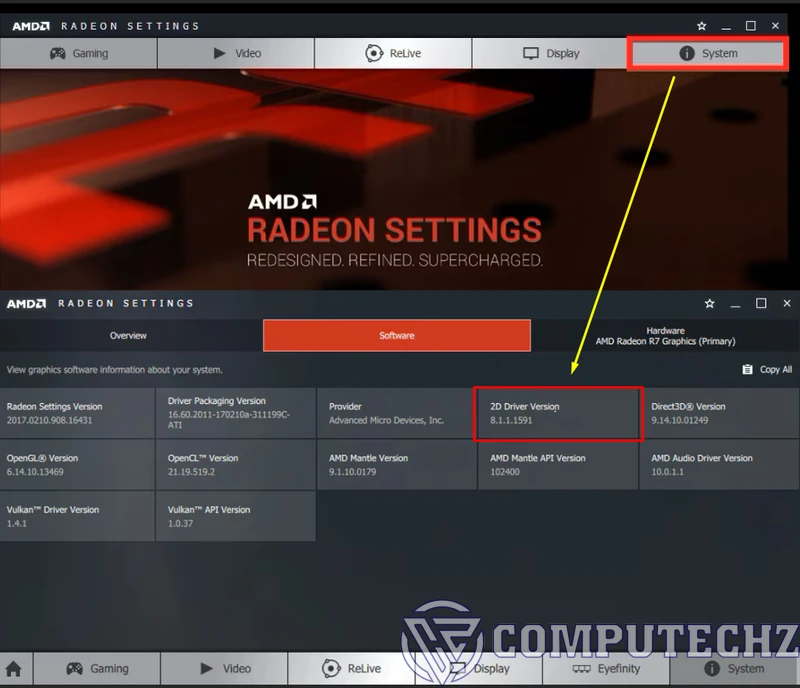Select ReLive tab in the splash window

pyautogui.click(x=393, y=53)
